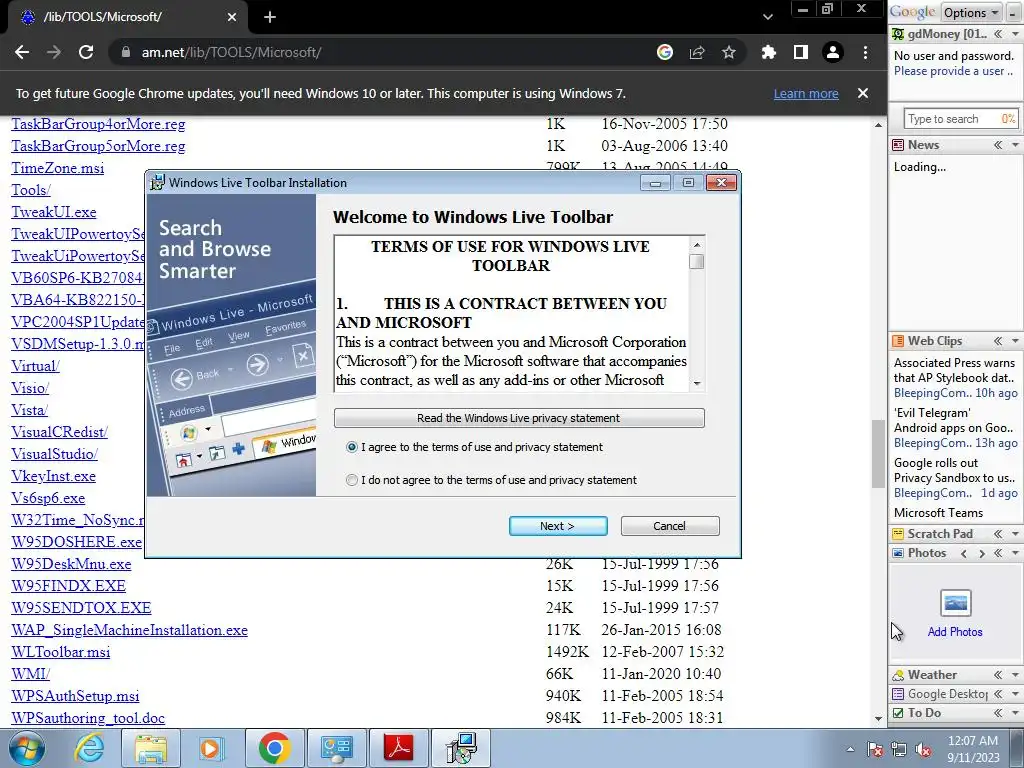The image size is (1024, 768).
Task: Open the Windows Live privacy statement
Action: tap(519, 418)
